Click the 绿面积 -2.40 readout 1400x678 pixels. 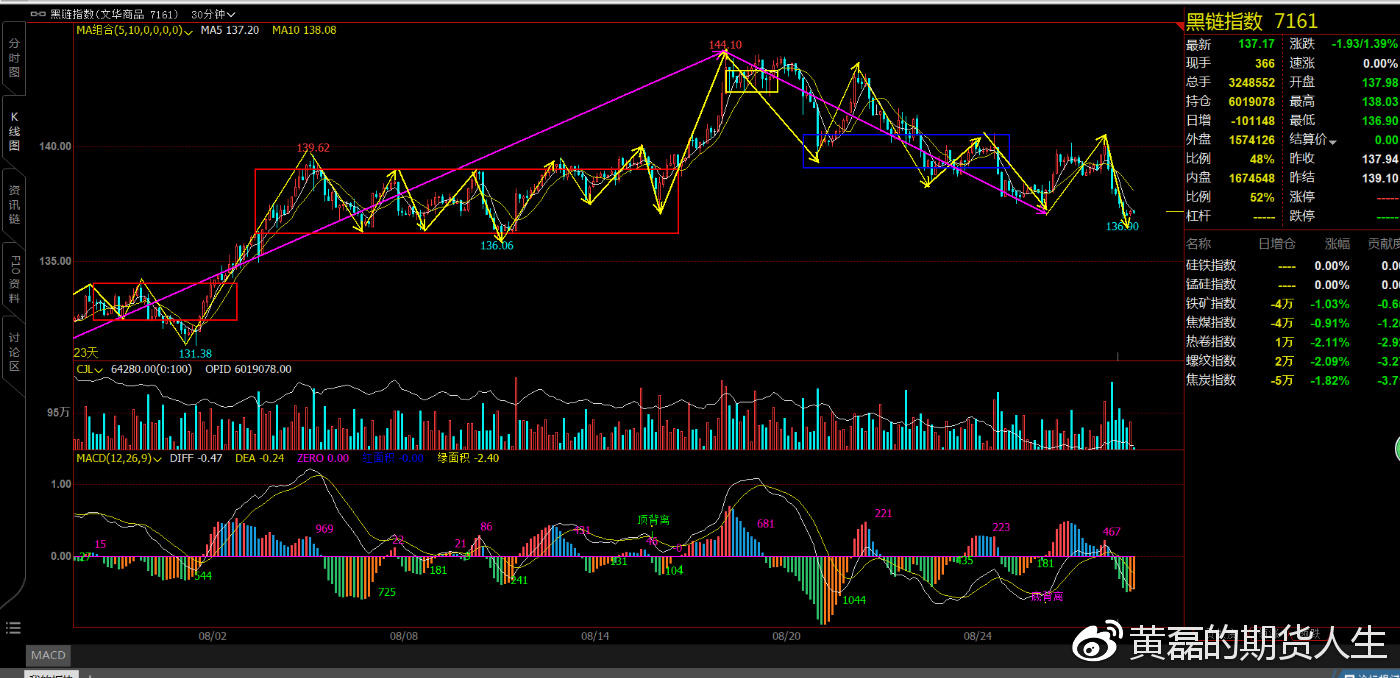(x=468, y=458)
